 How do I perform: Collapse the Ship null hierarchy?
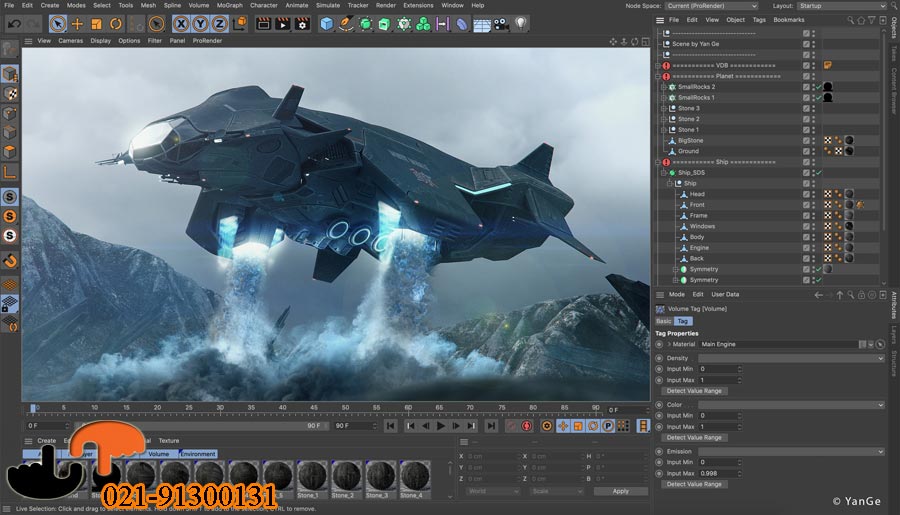click(670, 184)
